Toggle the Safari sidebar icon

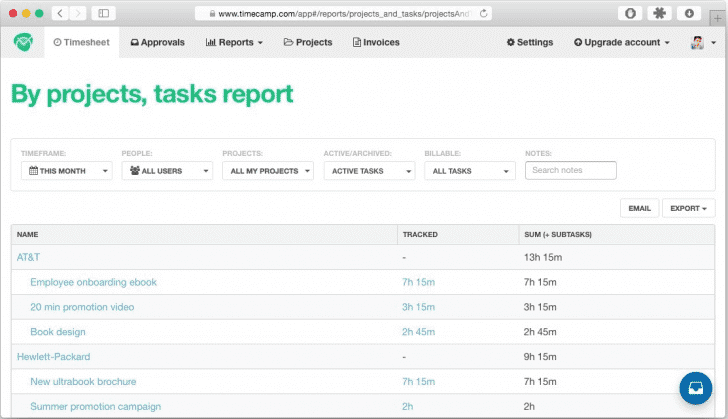point(104,14)
